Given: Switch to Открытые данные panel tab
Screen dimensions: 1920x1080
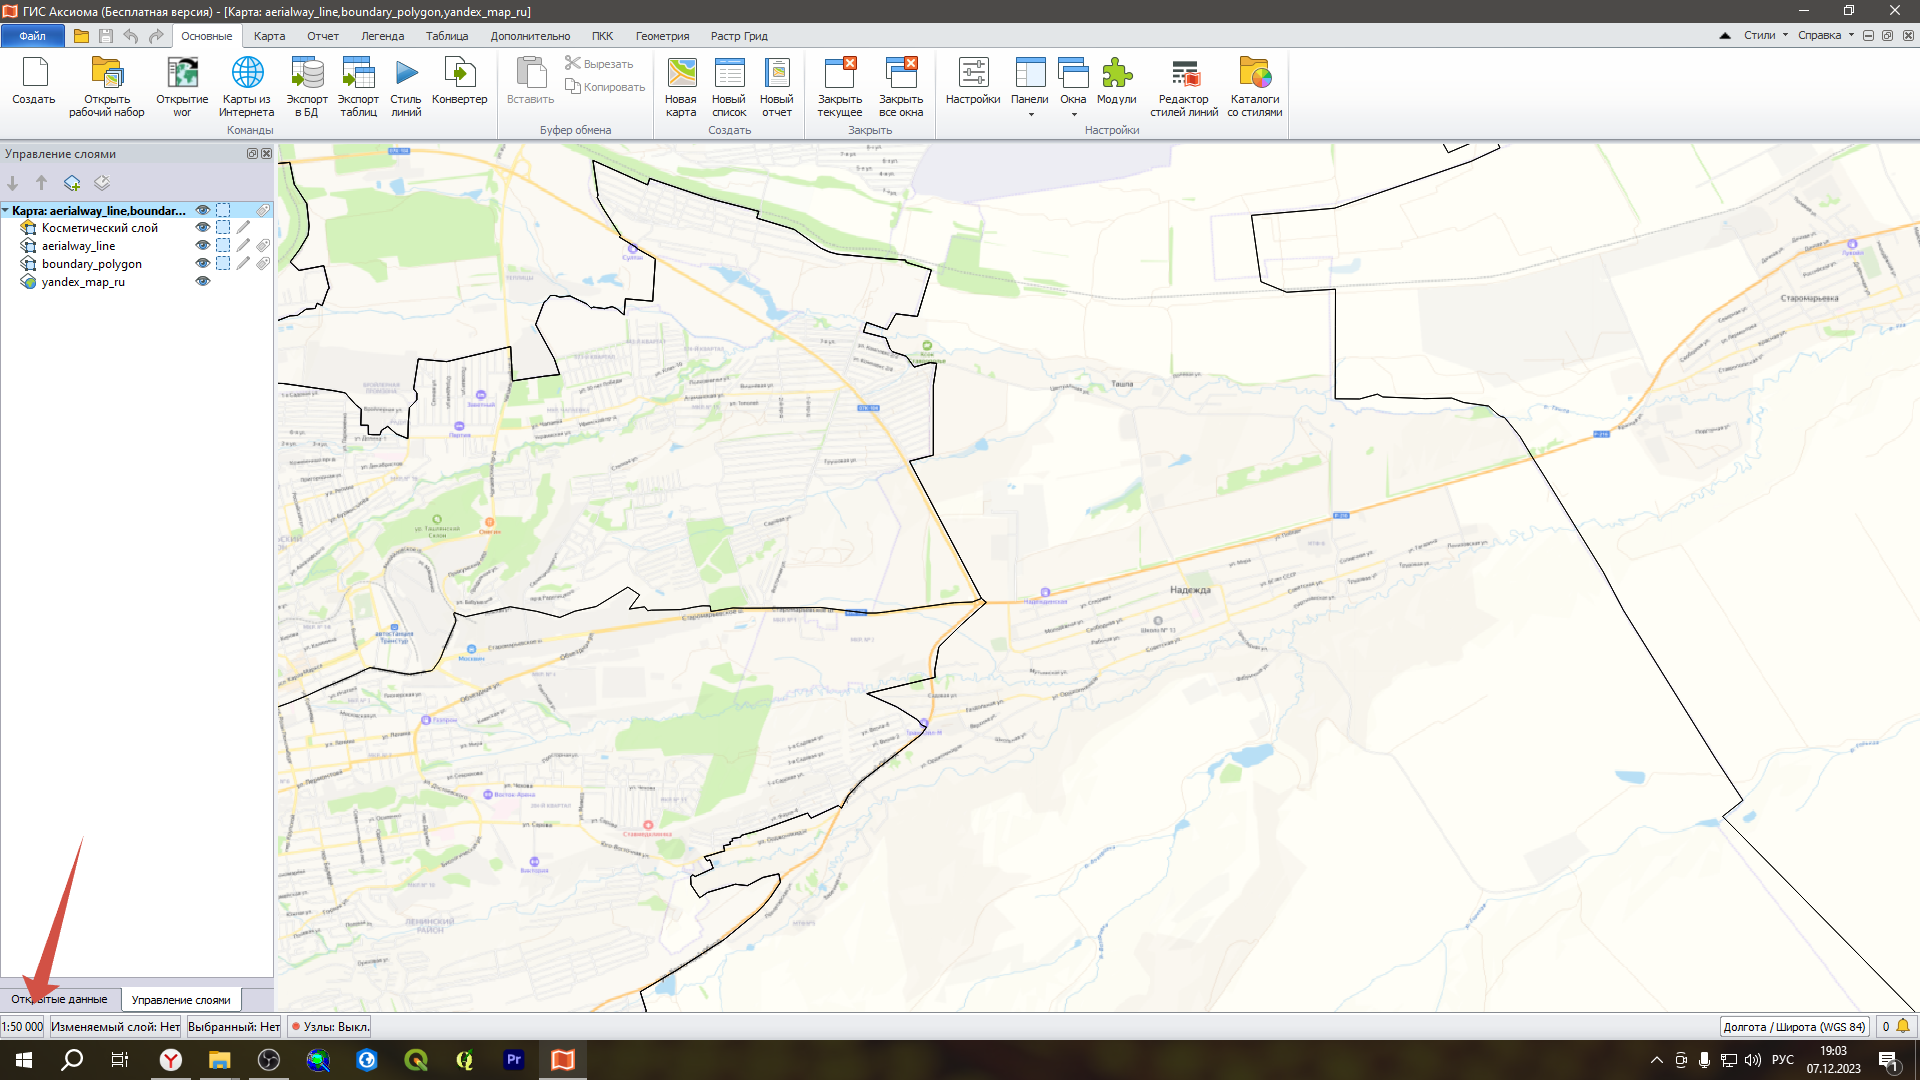Looking at the screenshot, I should pyautogui.click(x=60, y=999).
